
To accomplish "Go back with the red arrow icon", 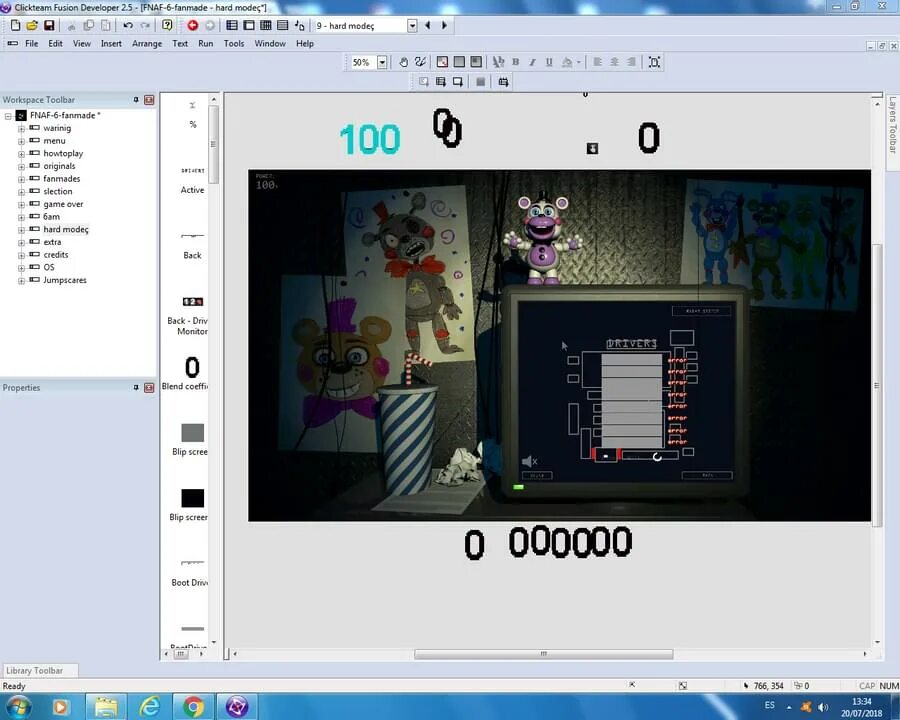I will (193, 25).
